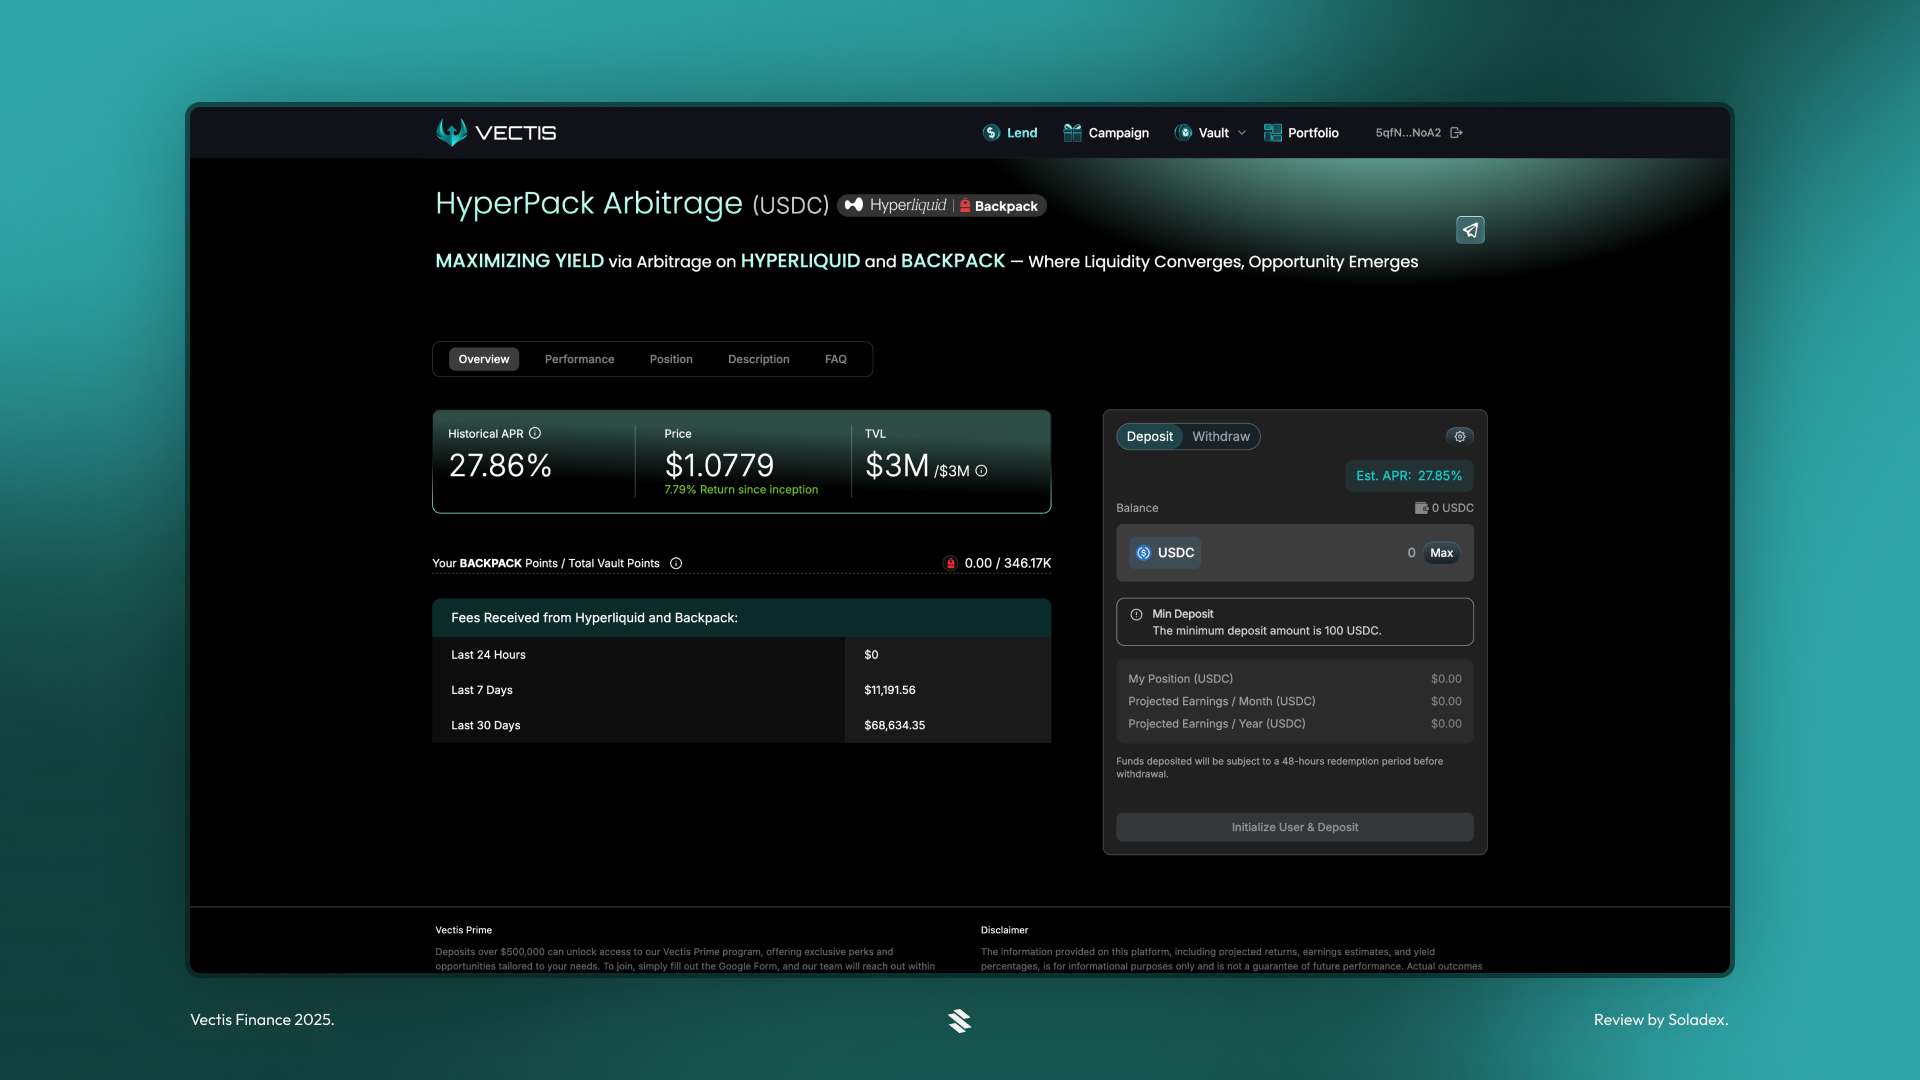
Task: Click the Telegram paper-plane share icon
Action: [1470, 230]
